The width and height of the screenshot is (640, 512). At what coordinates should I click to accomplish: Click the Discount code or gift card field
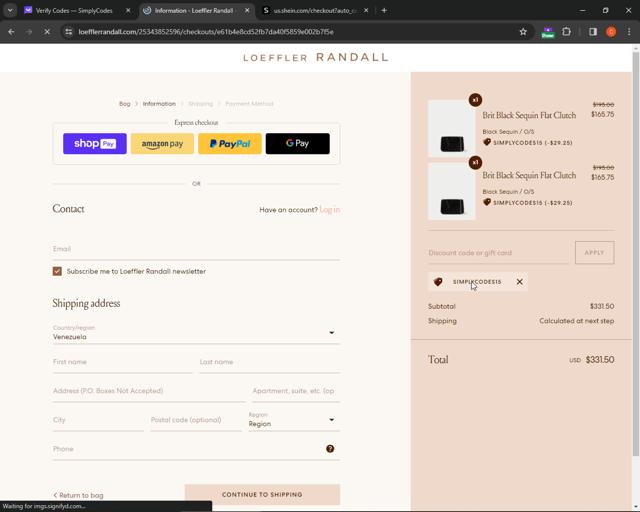coord(498,253)
